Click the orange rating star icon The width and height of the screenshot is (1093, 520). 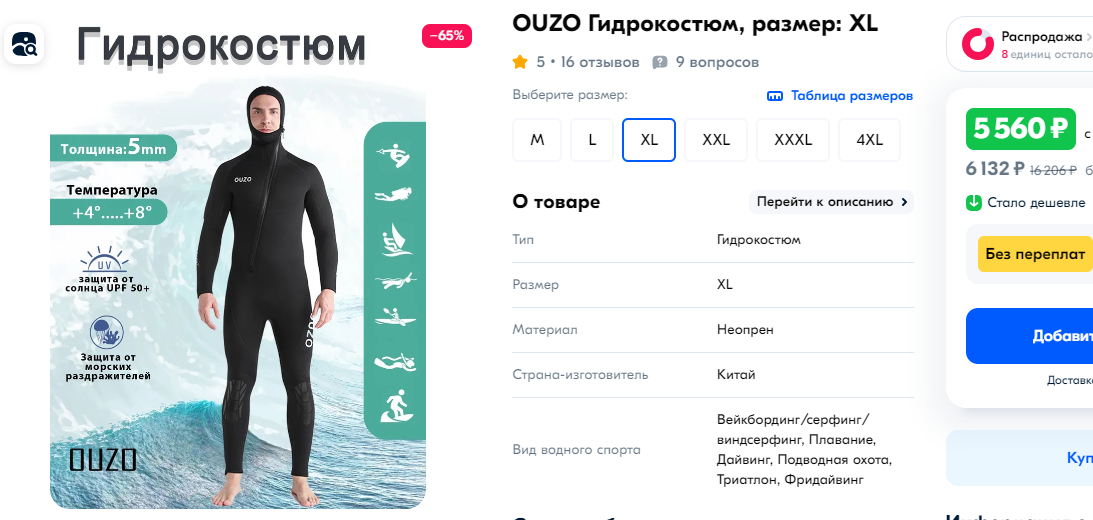point(520,62)
